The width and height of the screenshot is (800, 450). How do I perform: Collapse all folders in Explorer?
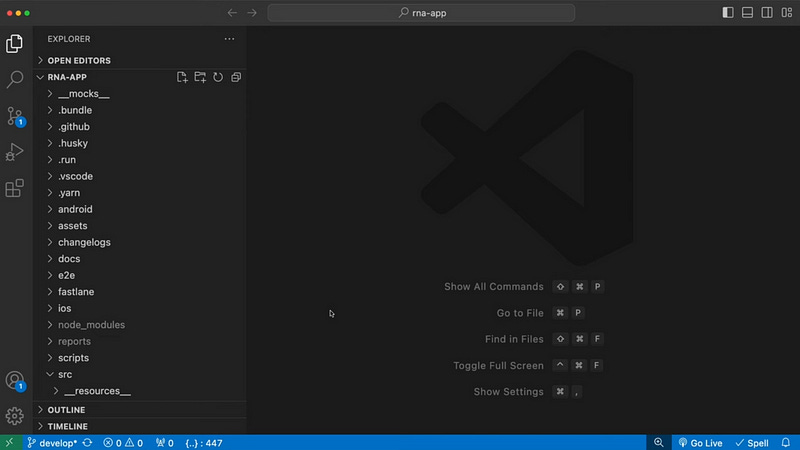coord(236,77)
